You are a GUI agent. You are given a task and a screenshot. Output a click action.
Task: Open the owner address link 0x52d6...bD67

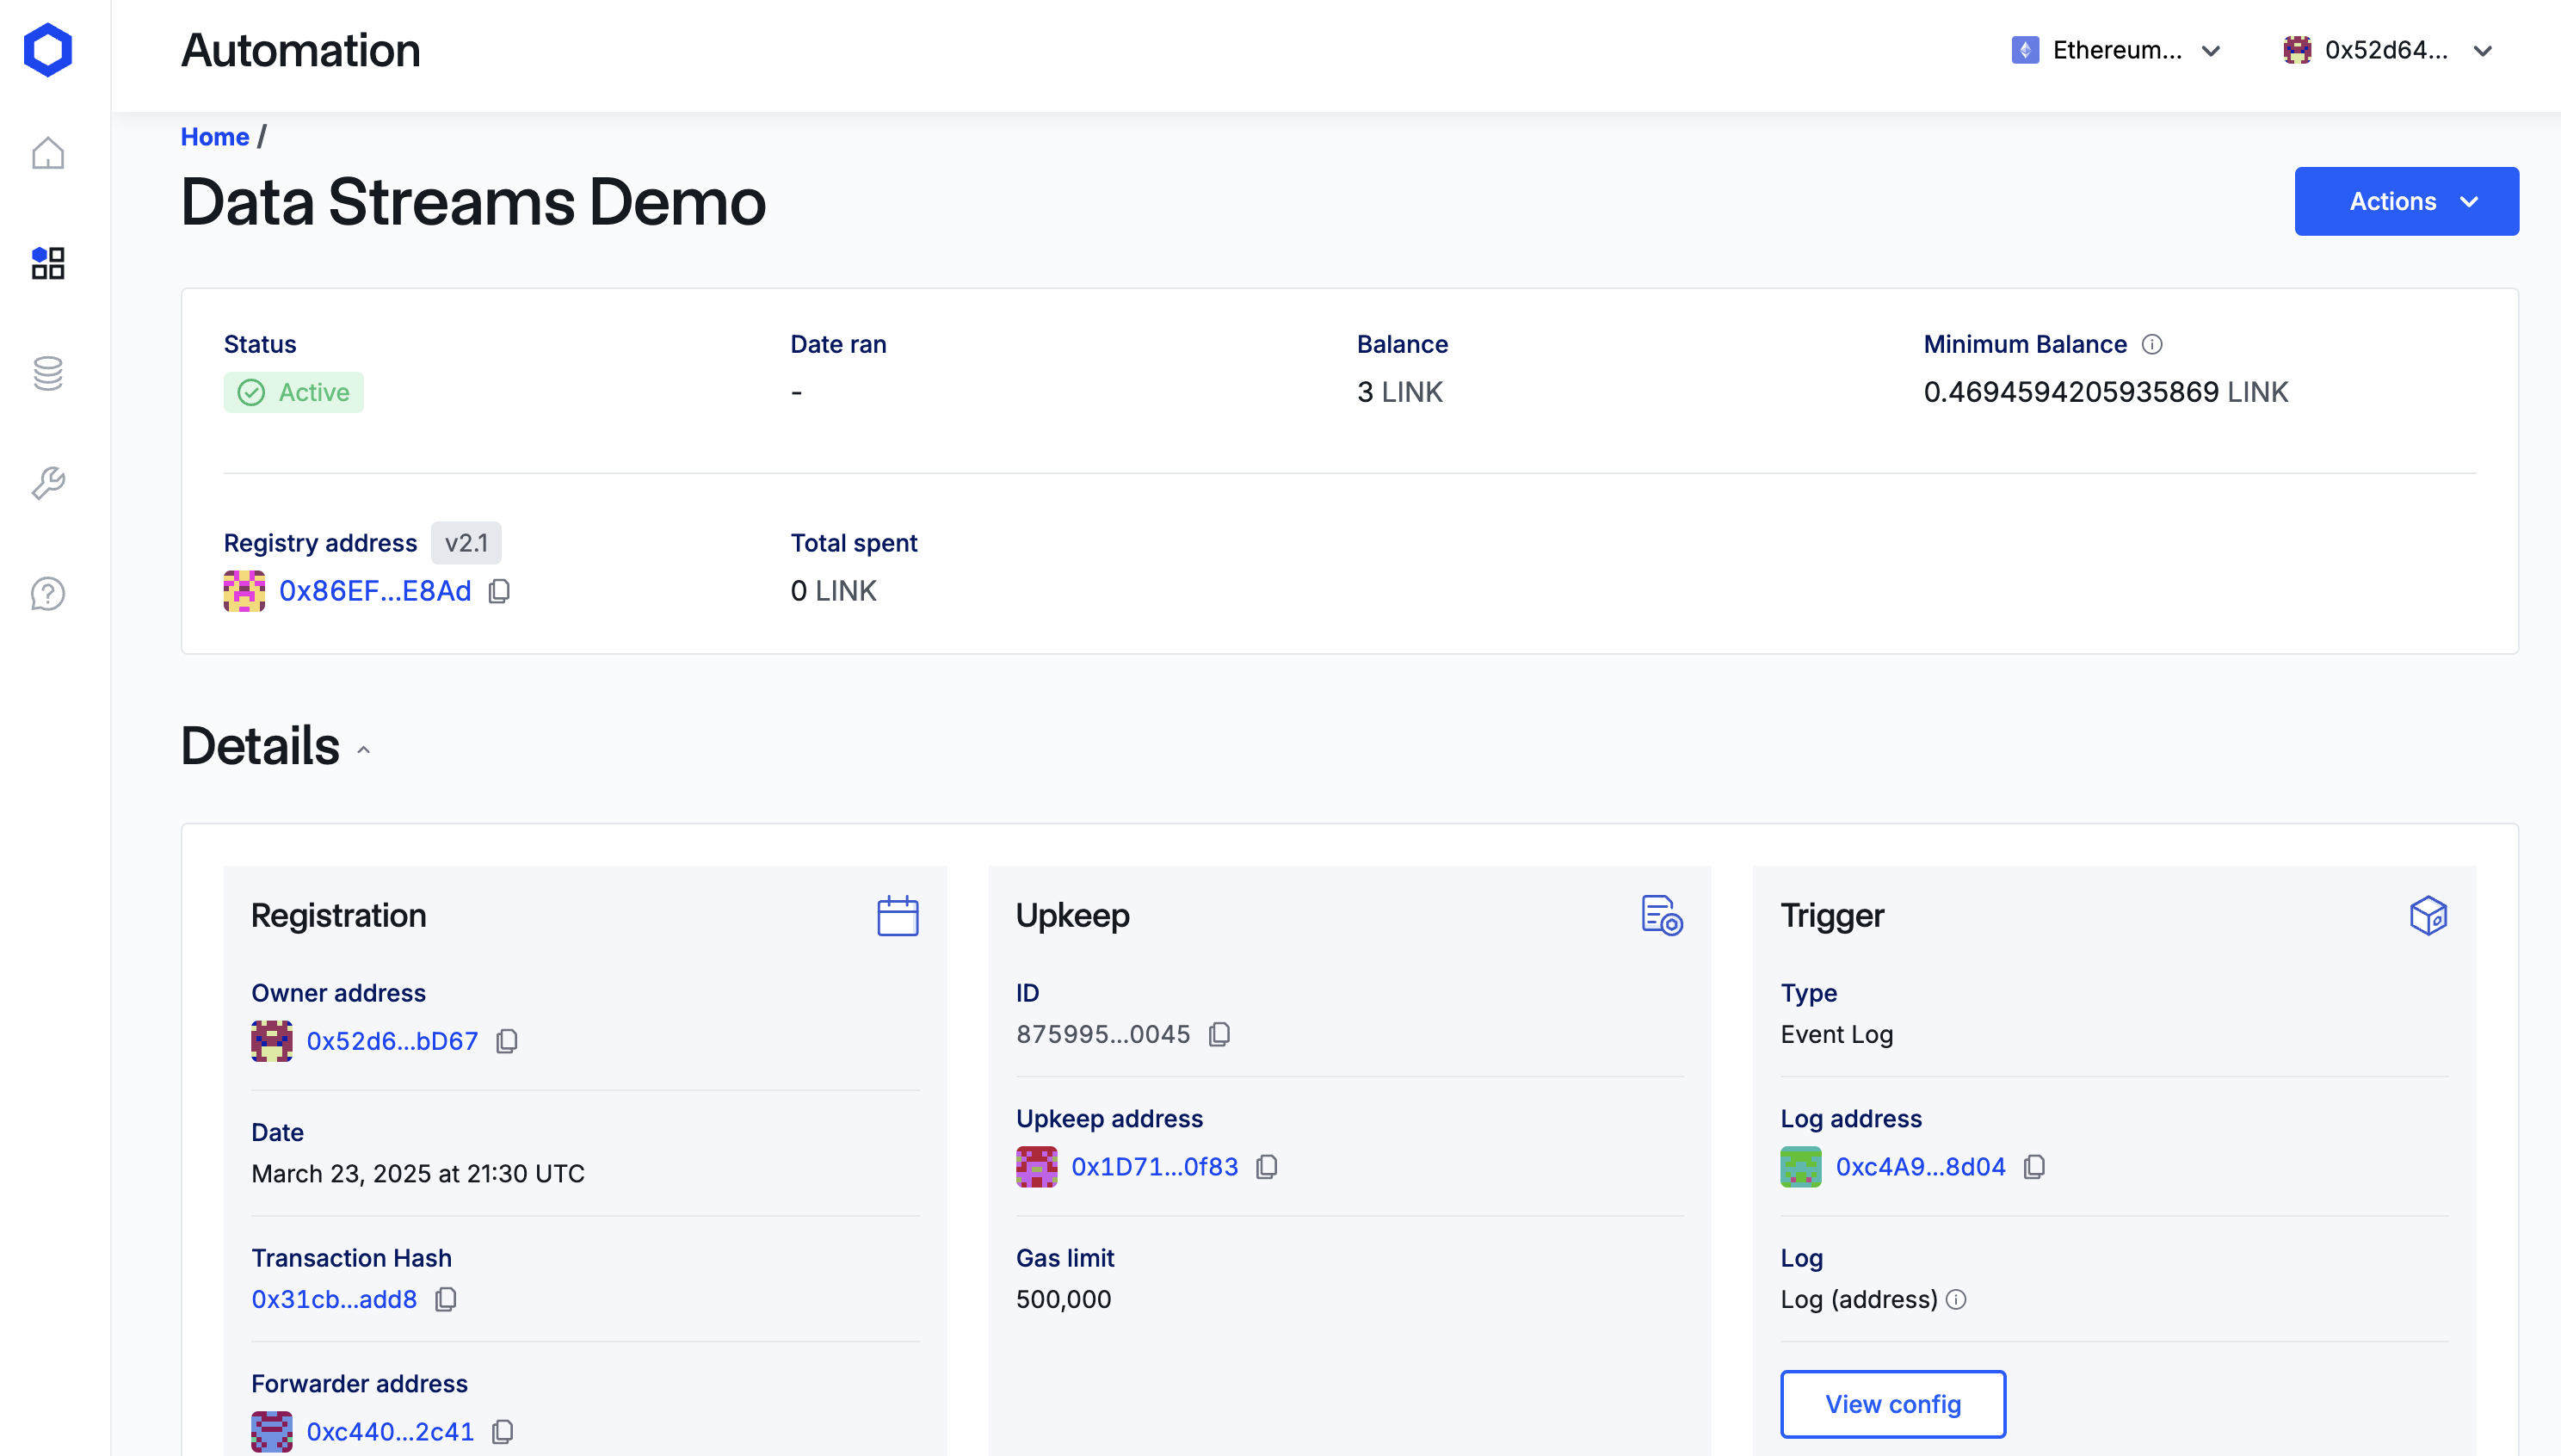[x=392, y=1041]
